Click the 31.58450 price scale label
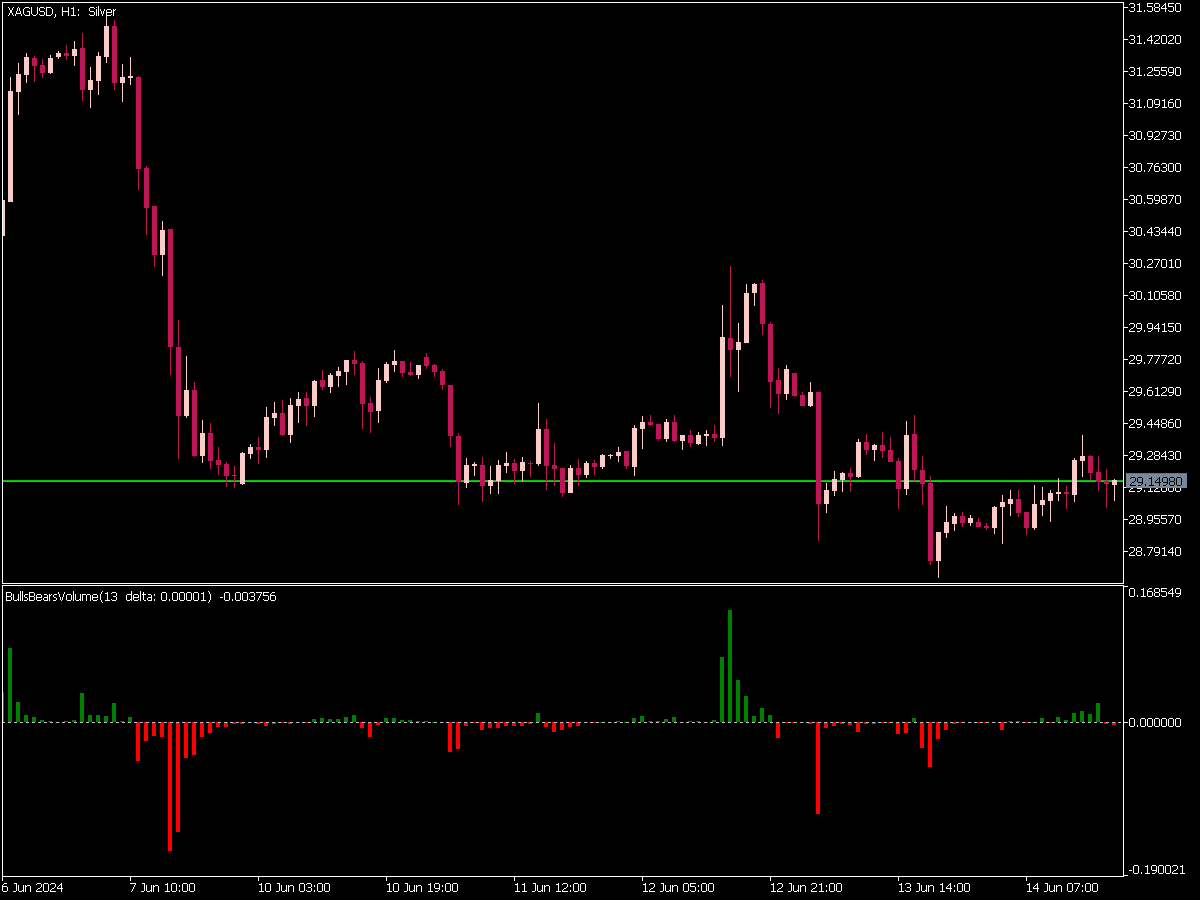This screenshot has width=1200, height=900. pyautogui.click(x=1156, y=8)
